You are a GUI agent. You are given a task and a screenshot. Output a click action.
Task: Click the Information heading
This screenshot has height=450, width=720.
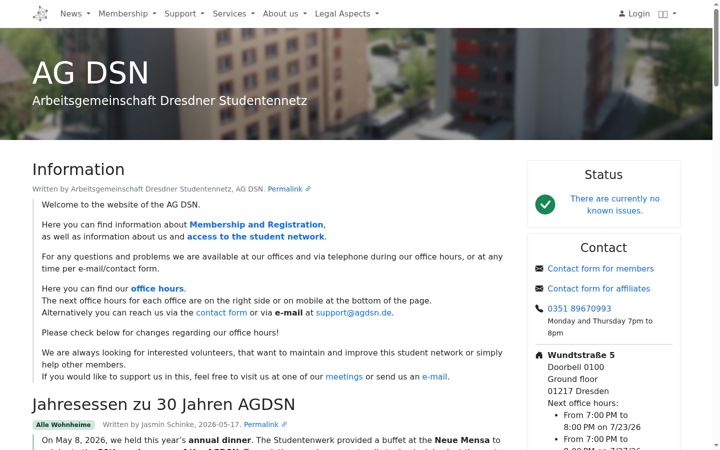(x=79, y=169)
